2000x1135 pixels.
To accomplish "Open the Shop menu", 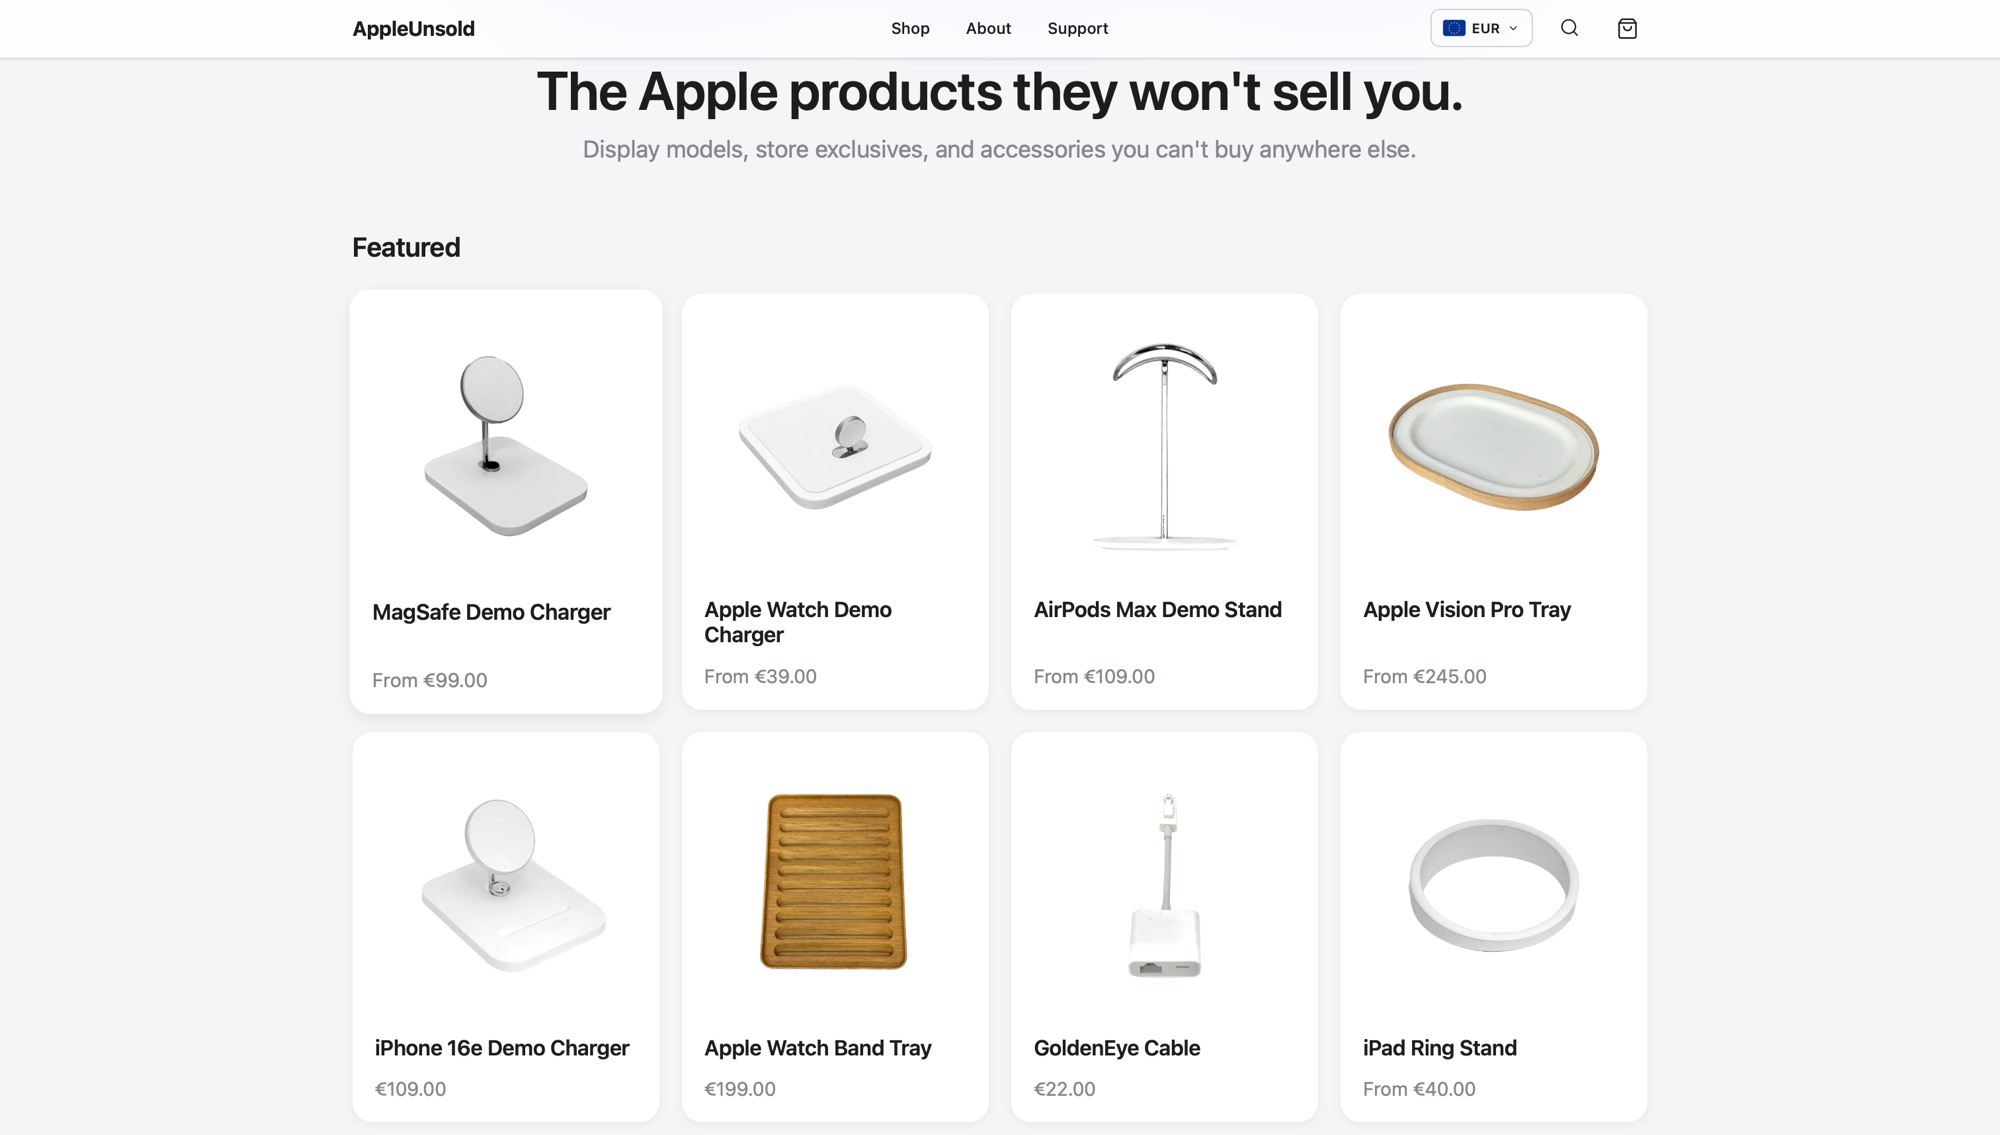I will 910,28.
